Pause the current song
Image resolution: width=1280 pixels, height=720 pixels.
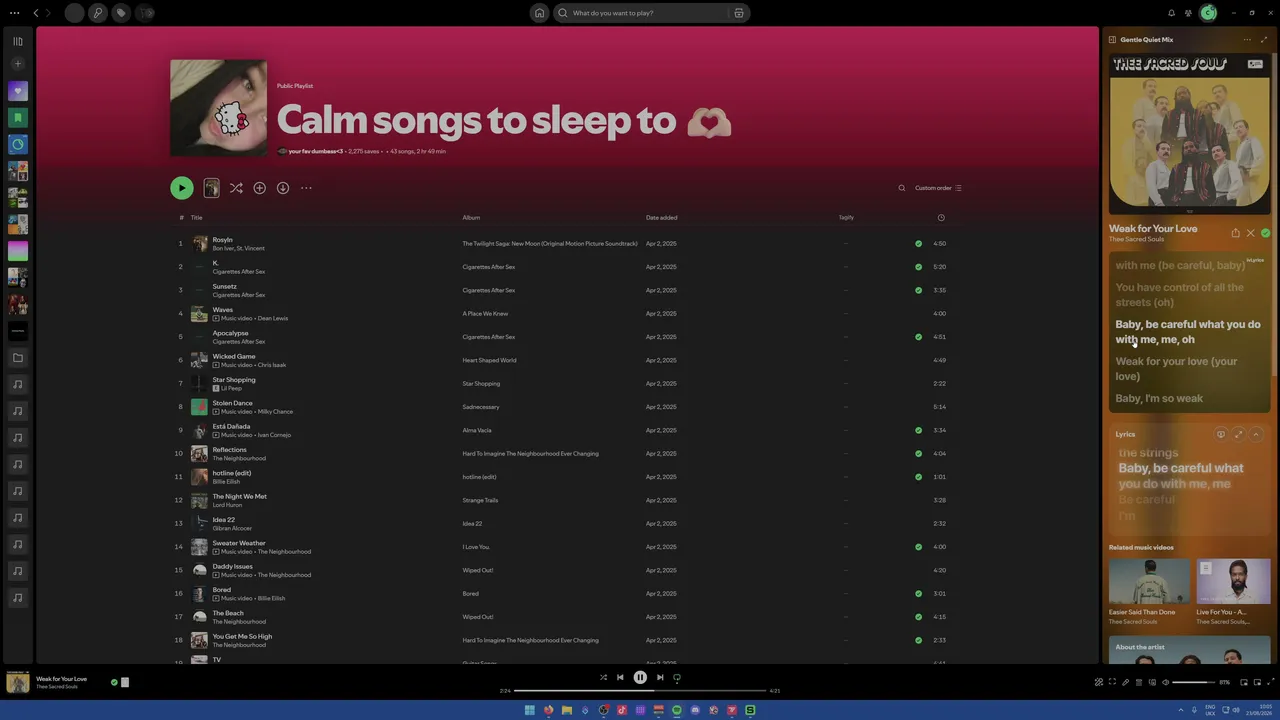[x=640, y=677]
